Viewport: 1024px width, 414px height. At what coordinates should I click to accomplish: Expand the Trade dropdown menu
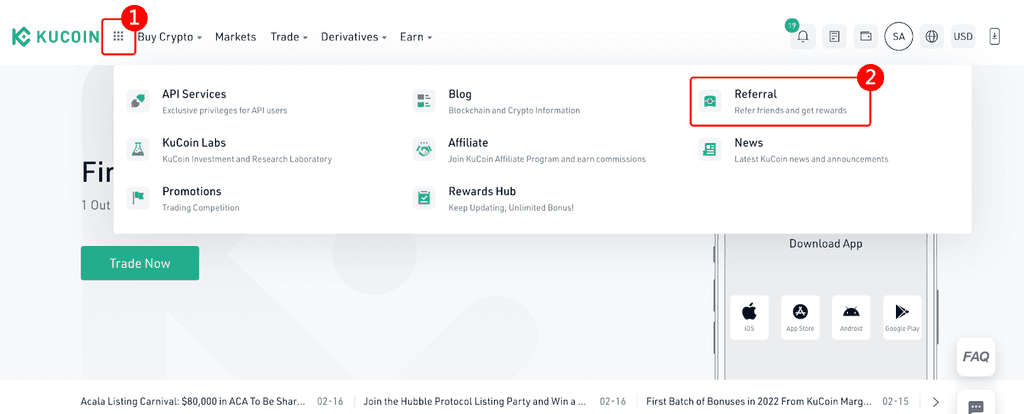(289, 37)
